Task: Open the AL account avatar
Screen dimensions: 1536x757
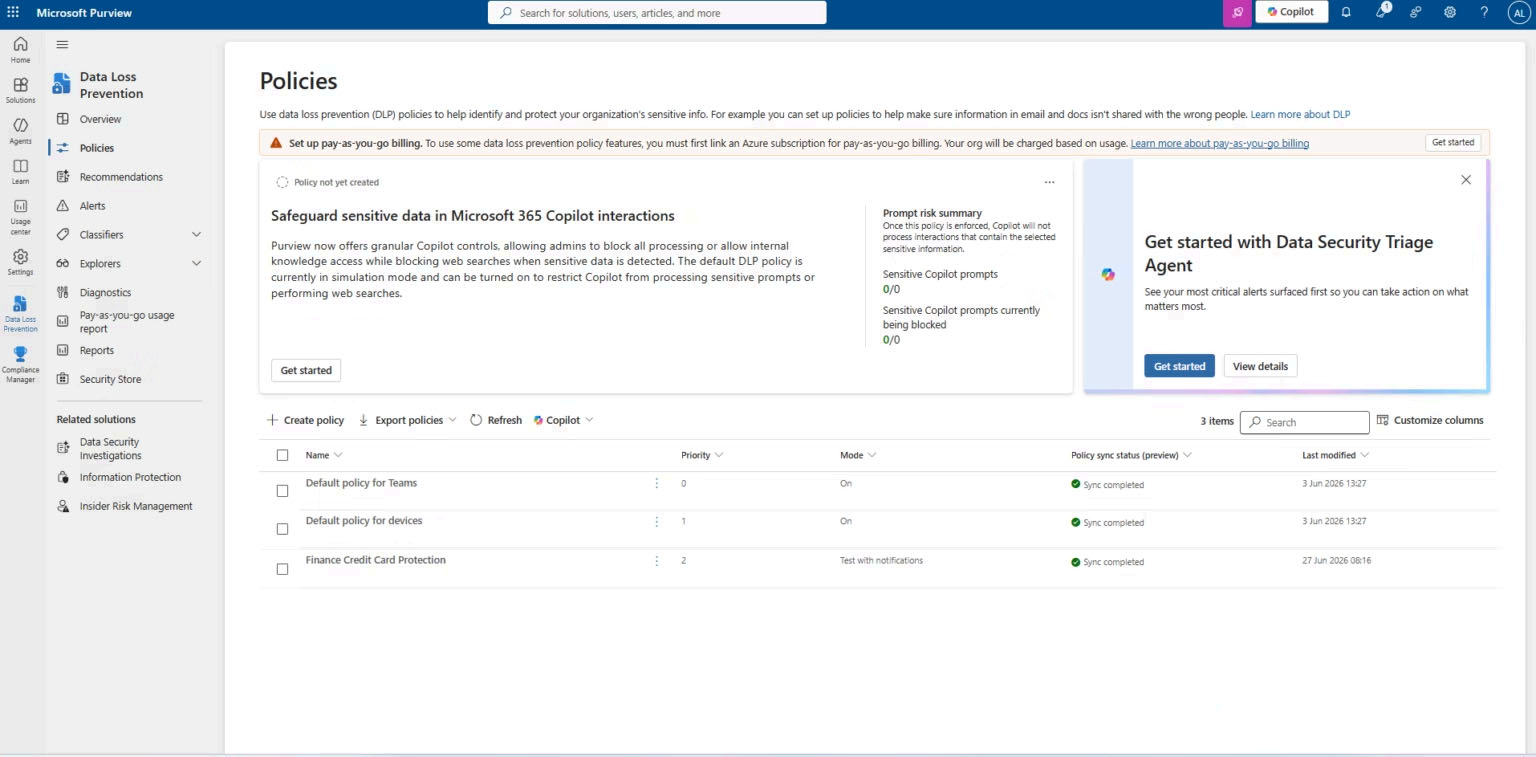Action: pyautogui.click(x=1518, y=13)
